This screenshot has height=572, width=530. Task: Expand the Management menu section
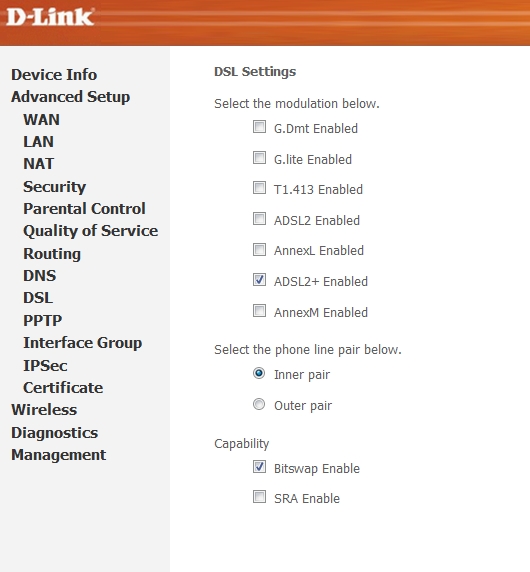58,455
